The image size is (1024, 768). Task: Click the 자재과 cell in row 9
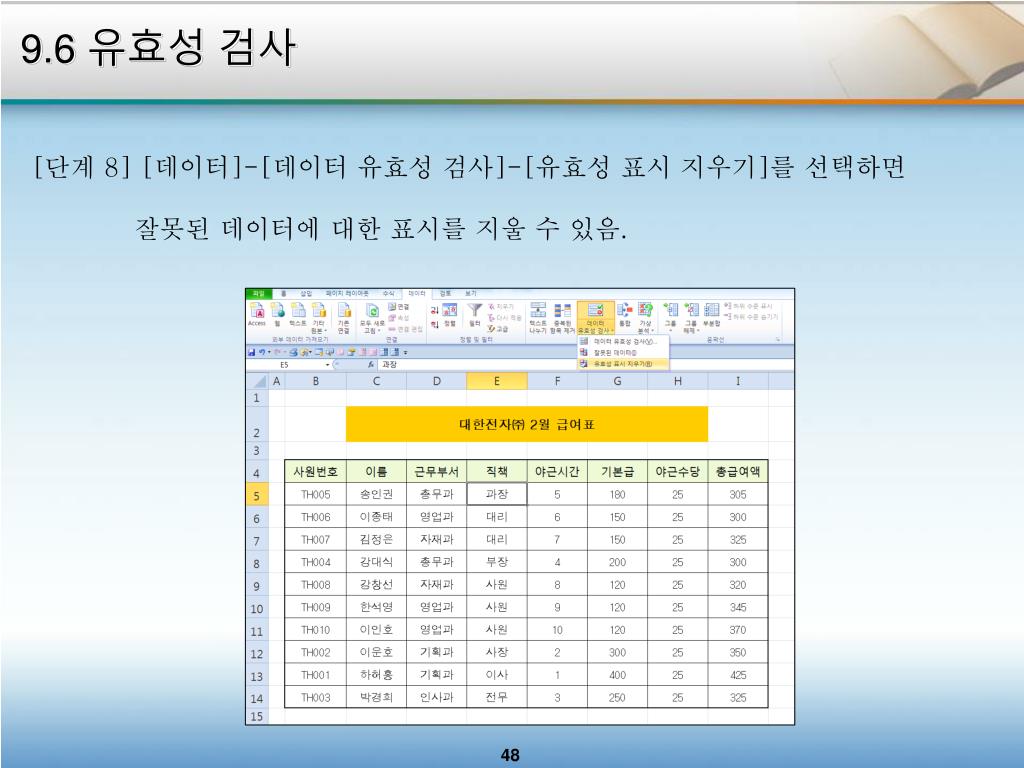click(x=436, y=584)
